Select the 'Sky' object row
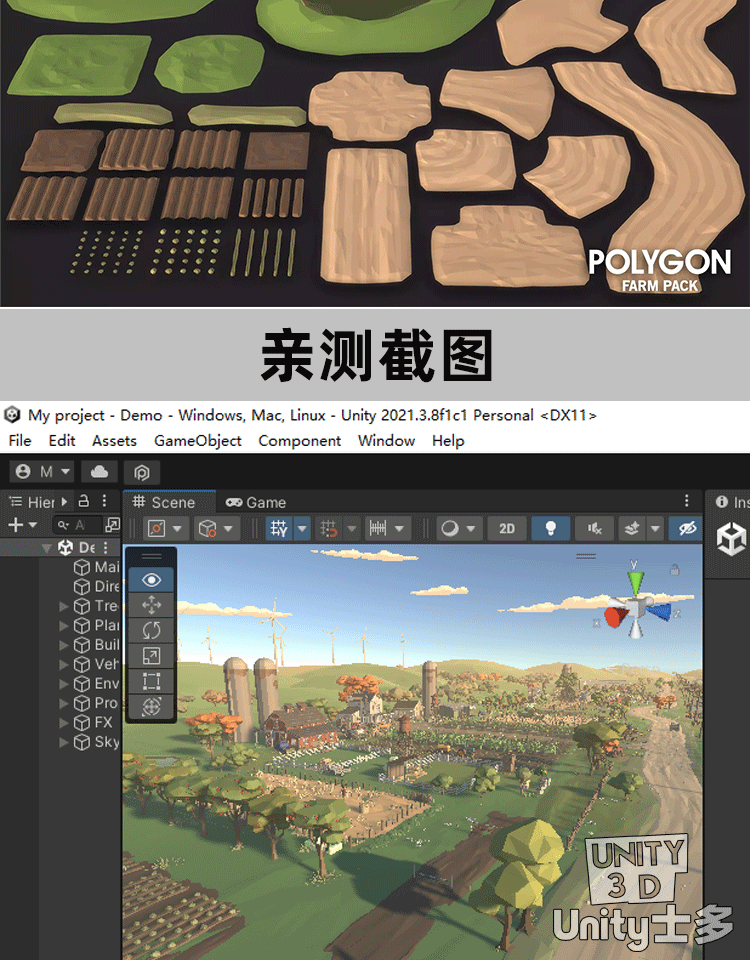 pos(96,742)
